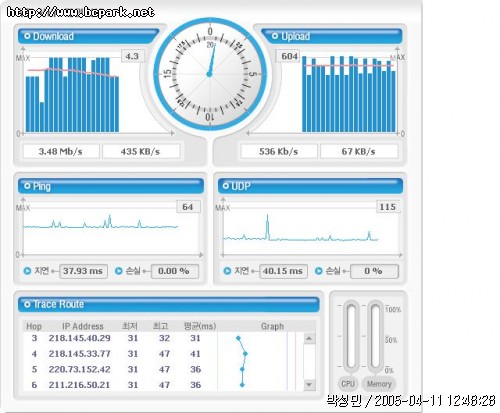Click the IP Address column header
The height and width of the screenshot is (413, 500).
click(83, 326)
